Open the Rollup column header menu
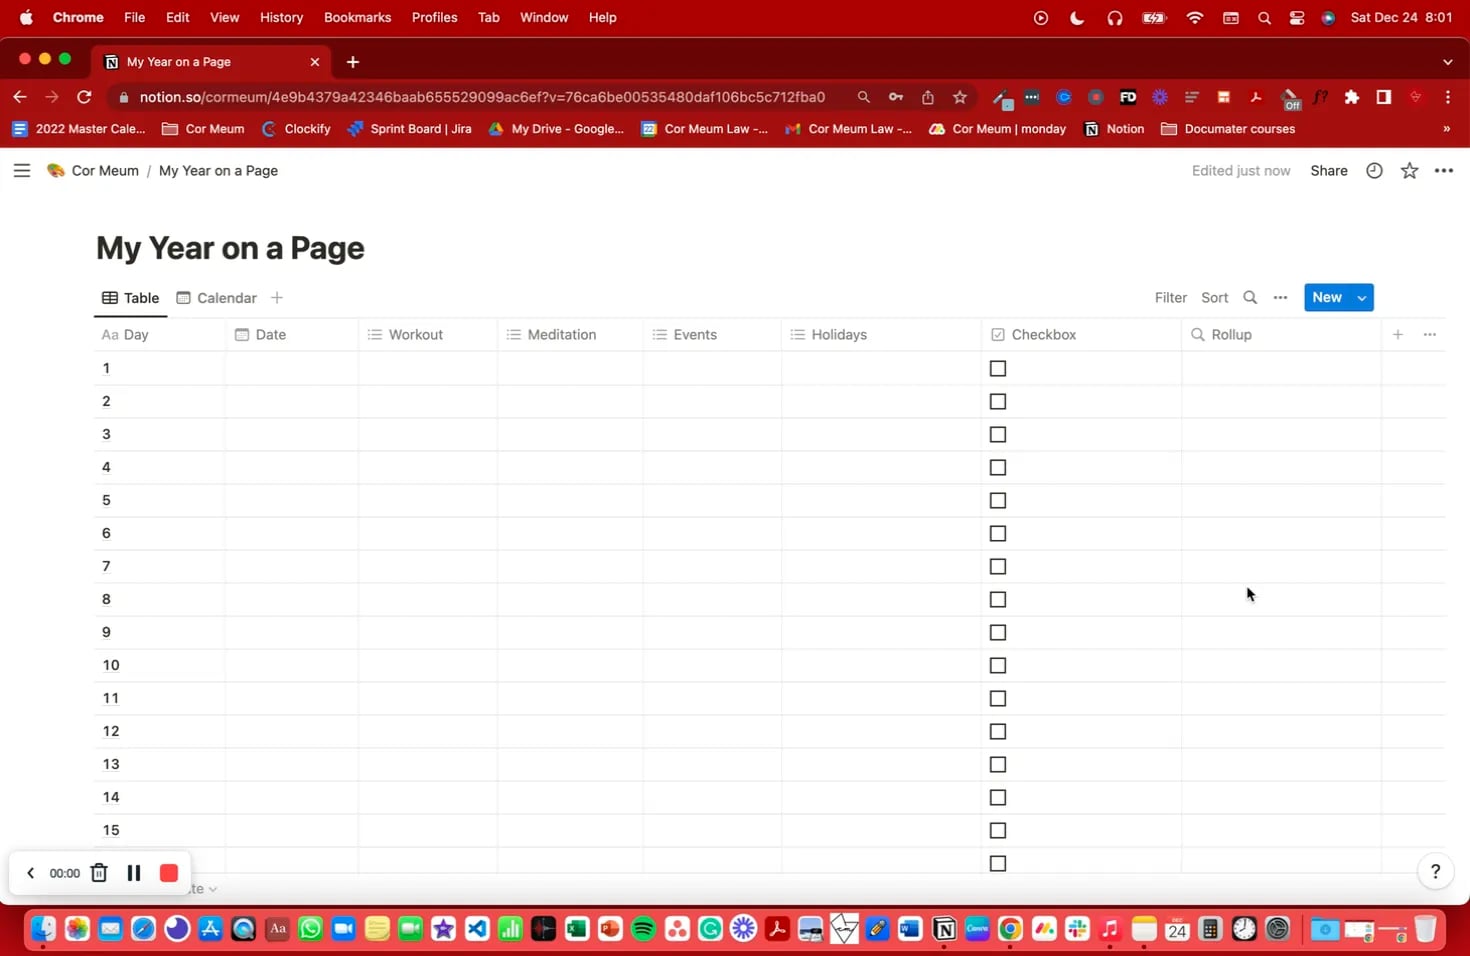This screenshot has height=956, width=1470. point(1281,335)
